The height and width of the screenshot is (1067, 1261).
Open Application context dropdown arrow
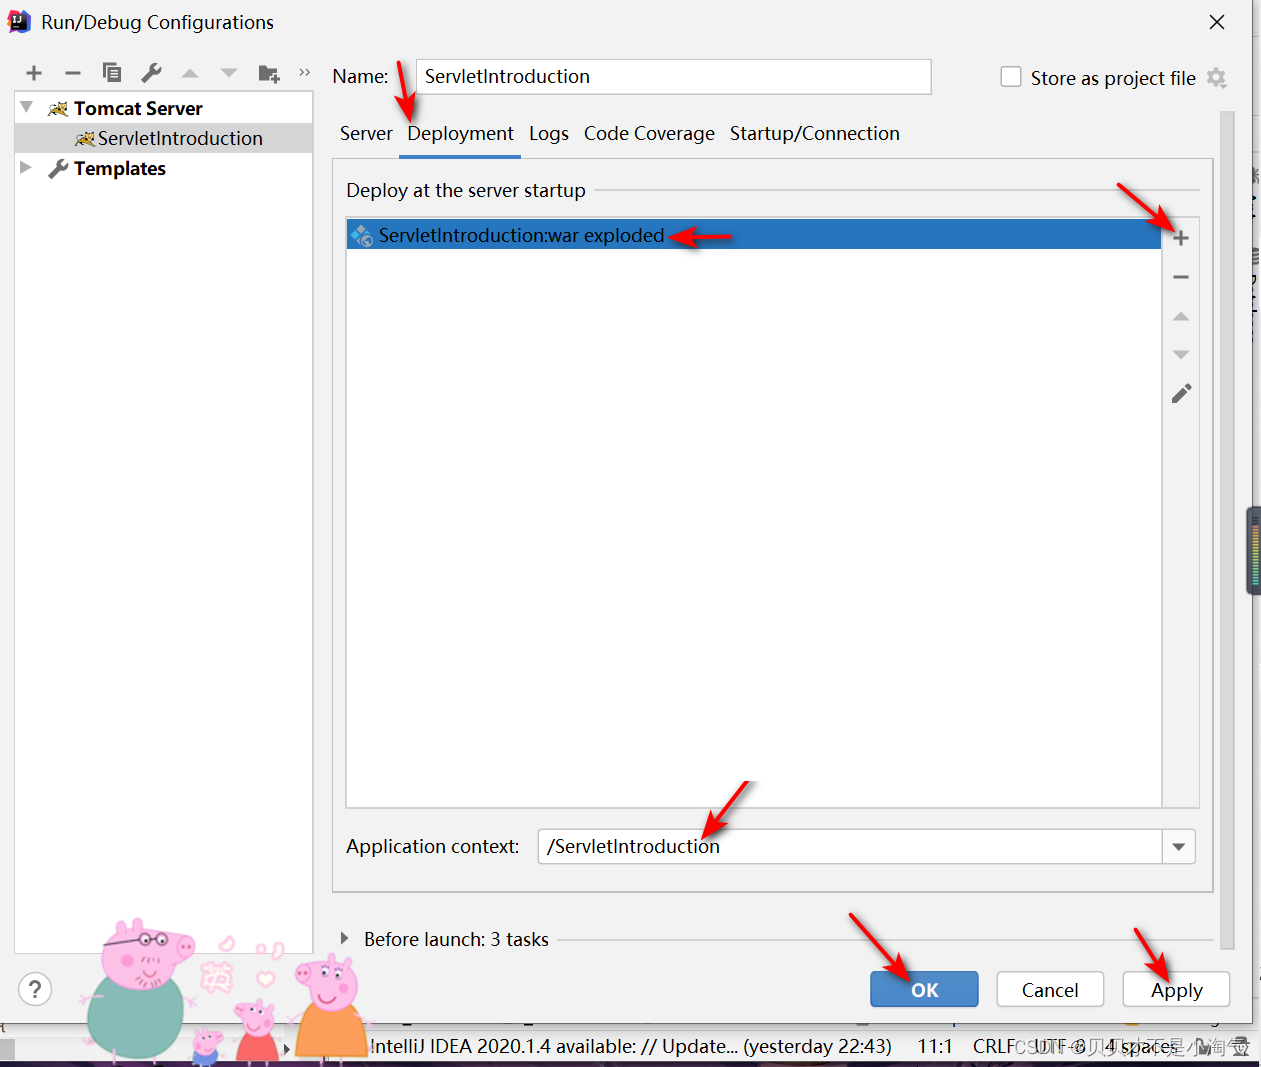[1179, 846]
